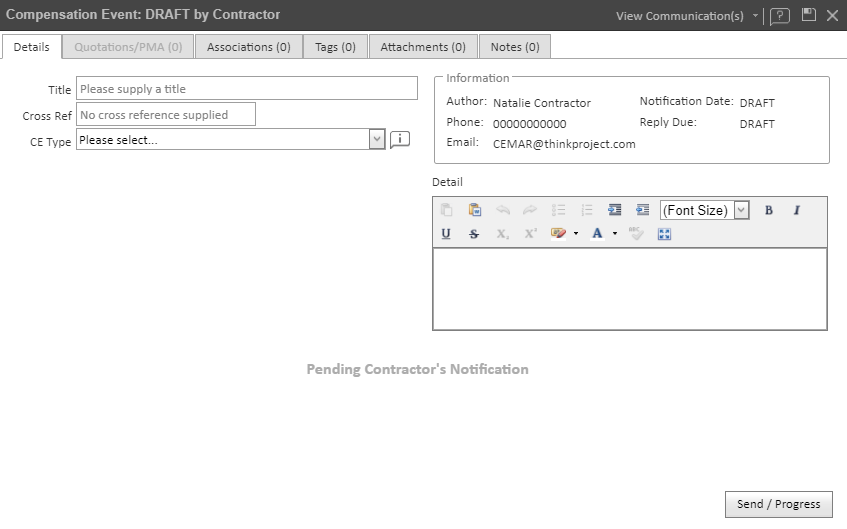Click the Paste from Word icon
Image resolution: width=847 pixels, height=529 pixels.
475,210
